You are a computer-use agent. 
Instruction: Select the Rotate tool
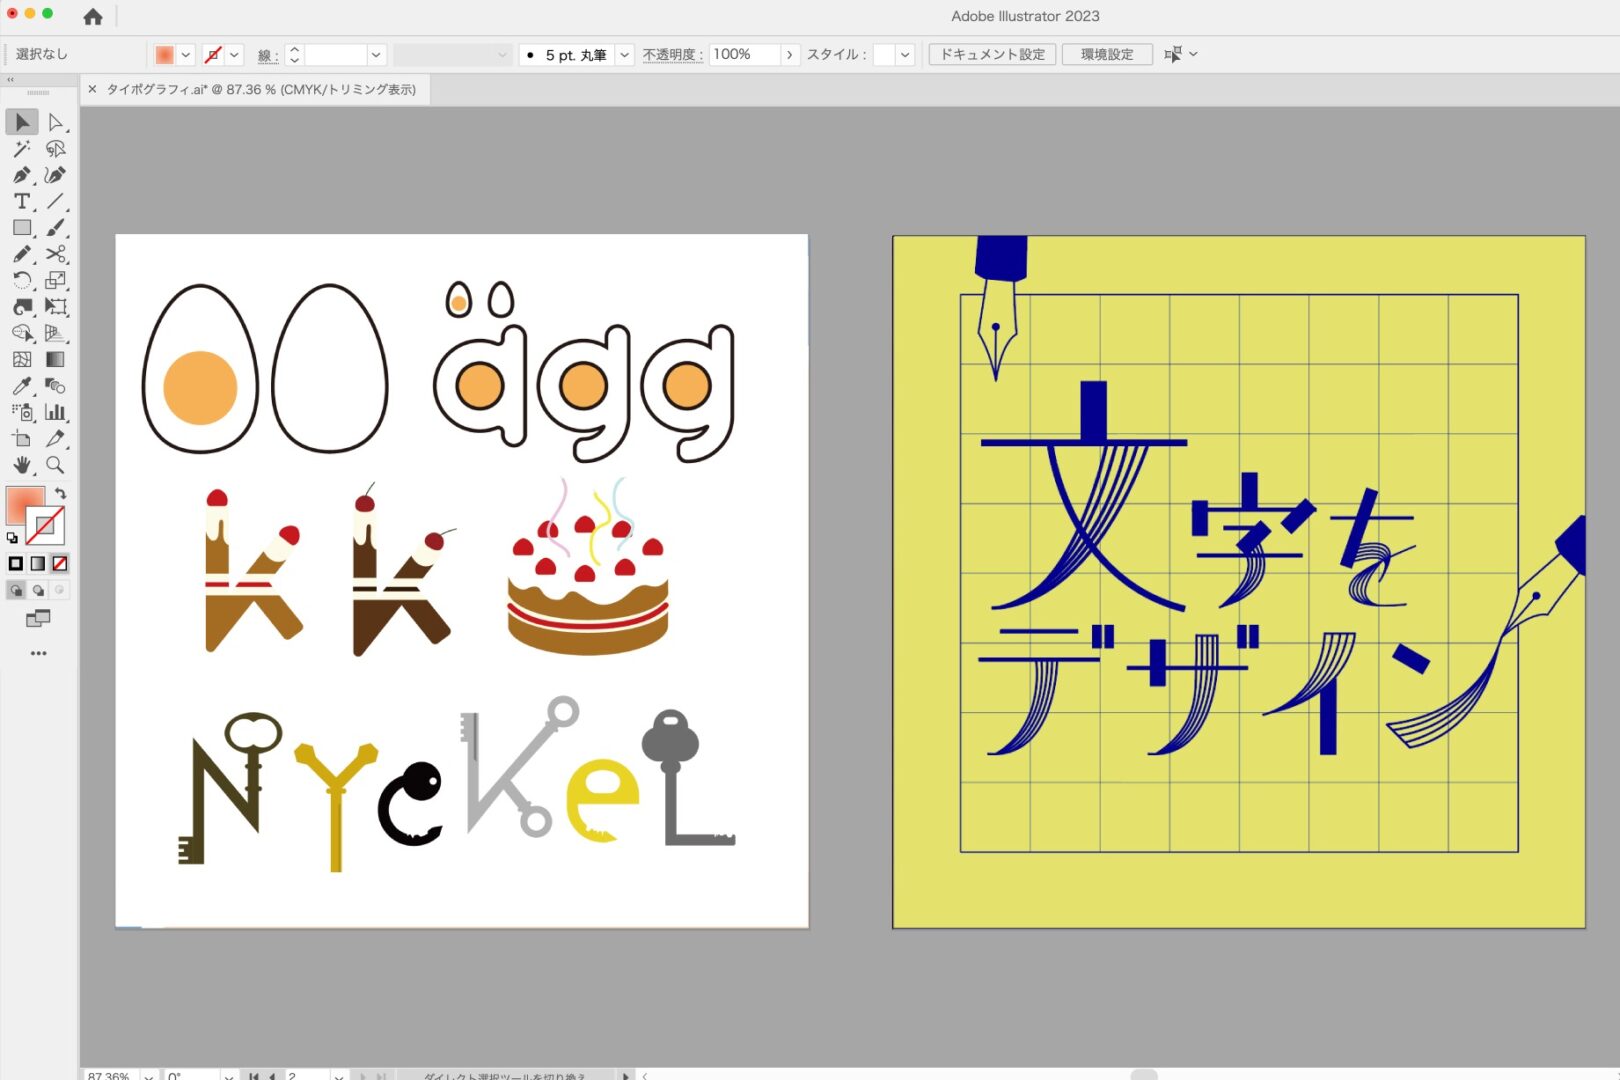coord(21,280)
